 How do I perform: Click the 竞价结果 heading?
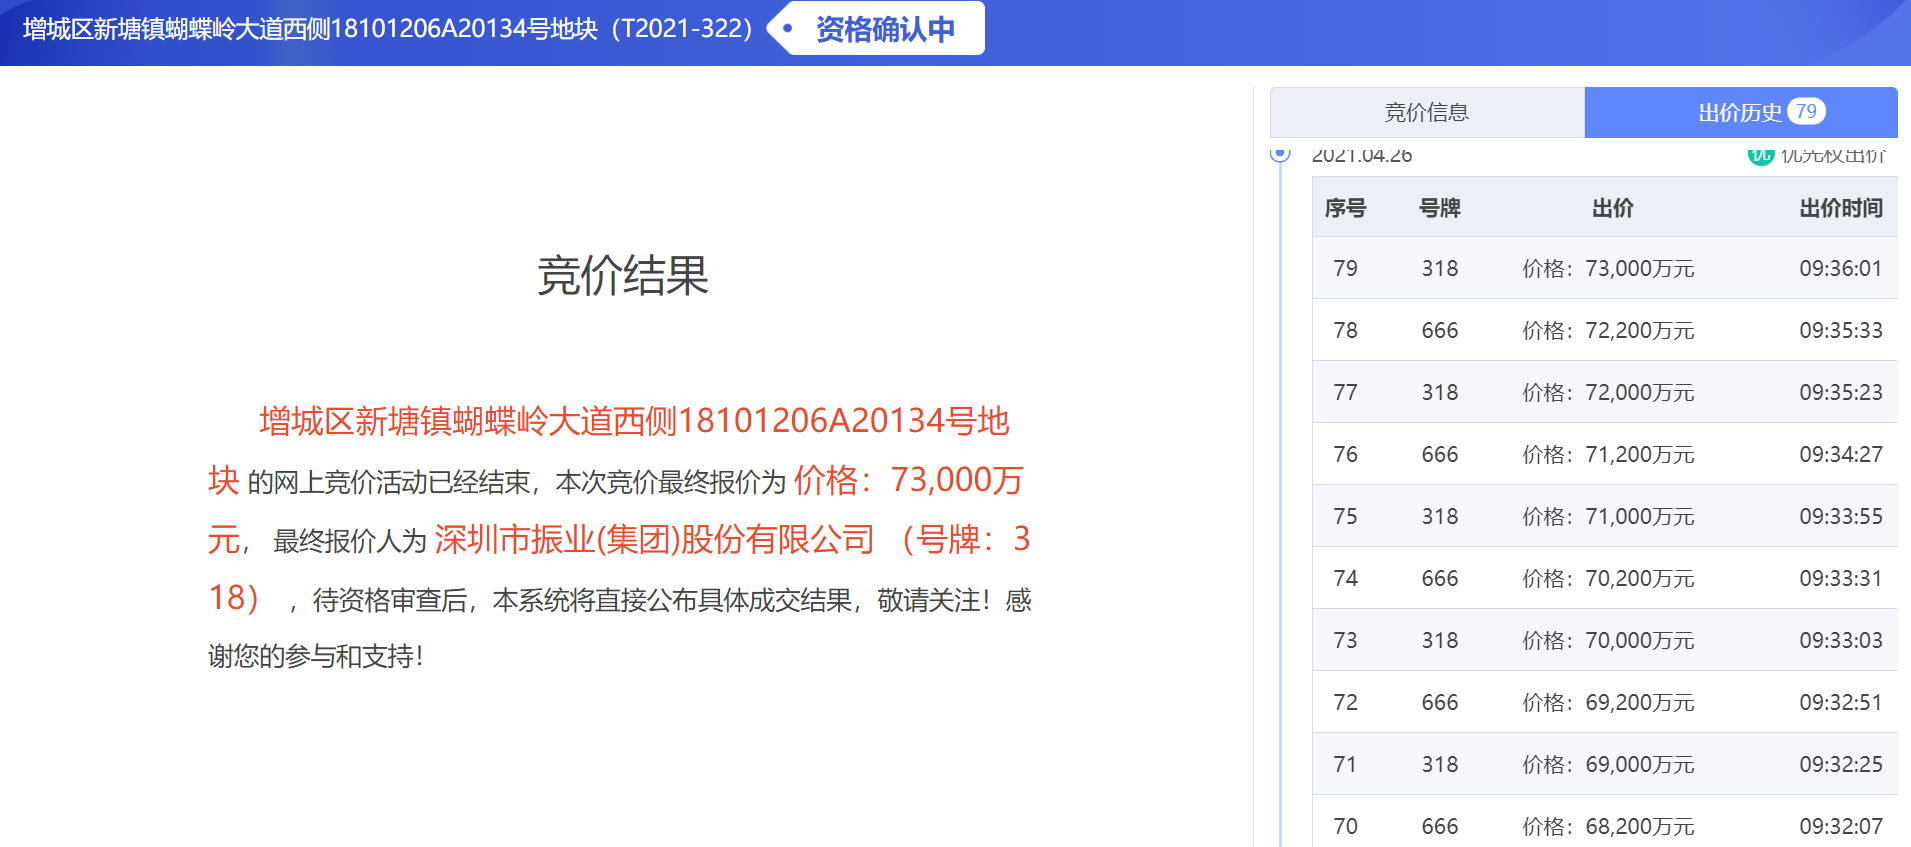(x=622, y=276)
